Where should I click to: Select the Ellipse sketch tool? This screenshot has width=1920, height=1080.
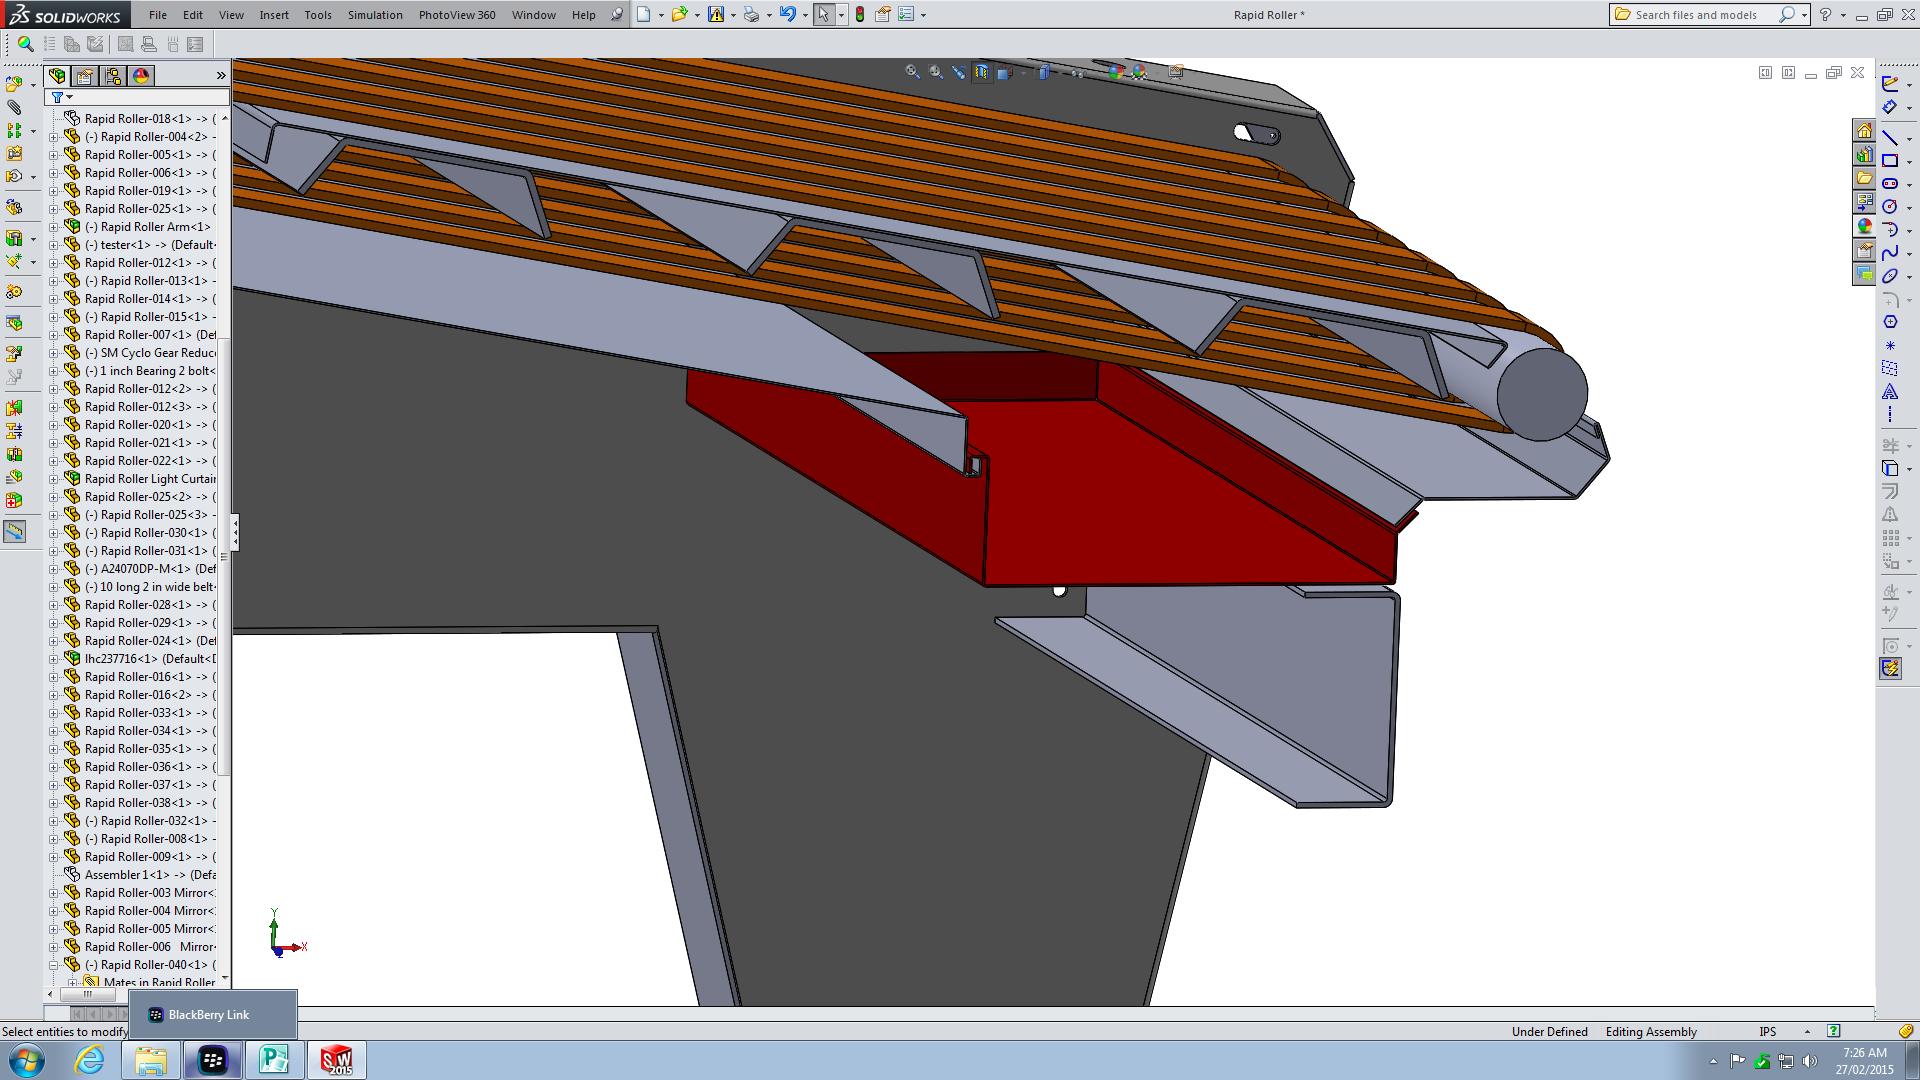1890,276
